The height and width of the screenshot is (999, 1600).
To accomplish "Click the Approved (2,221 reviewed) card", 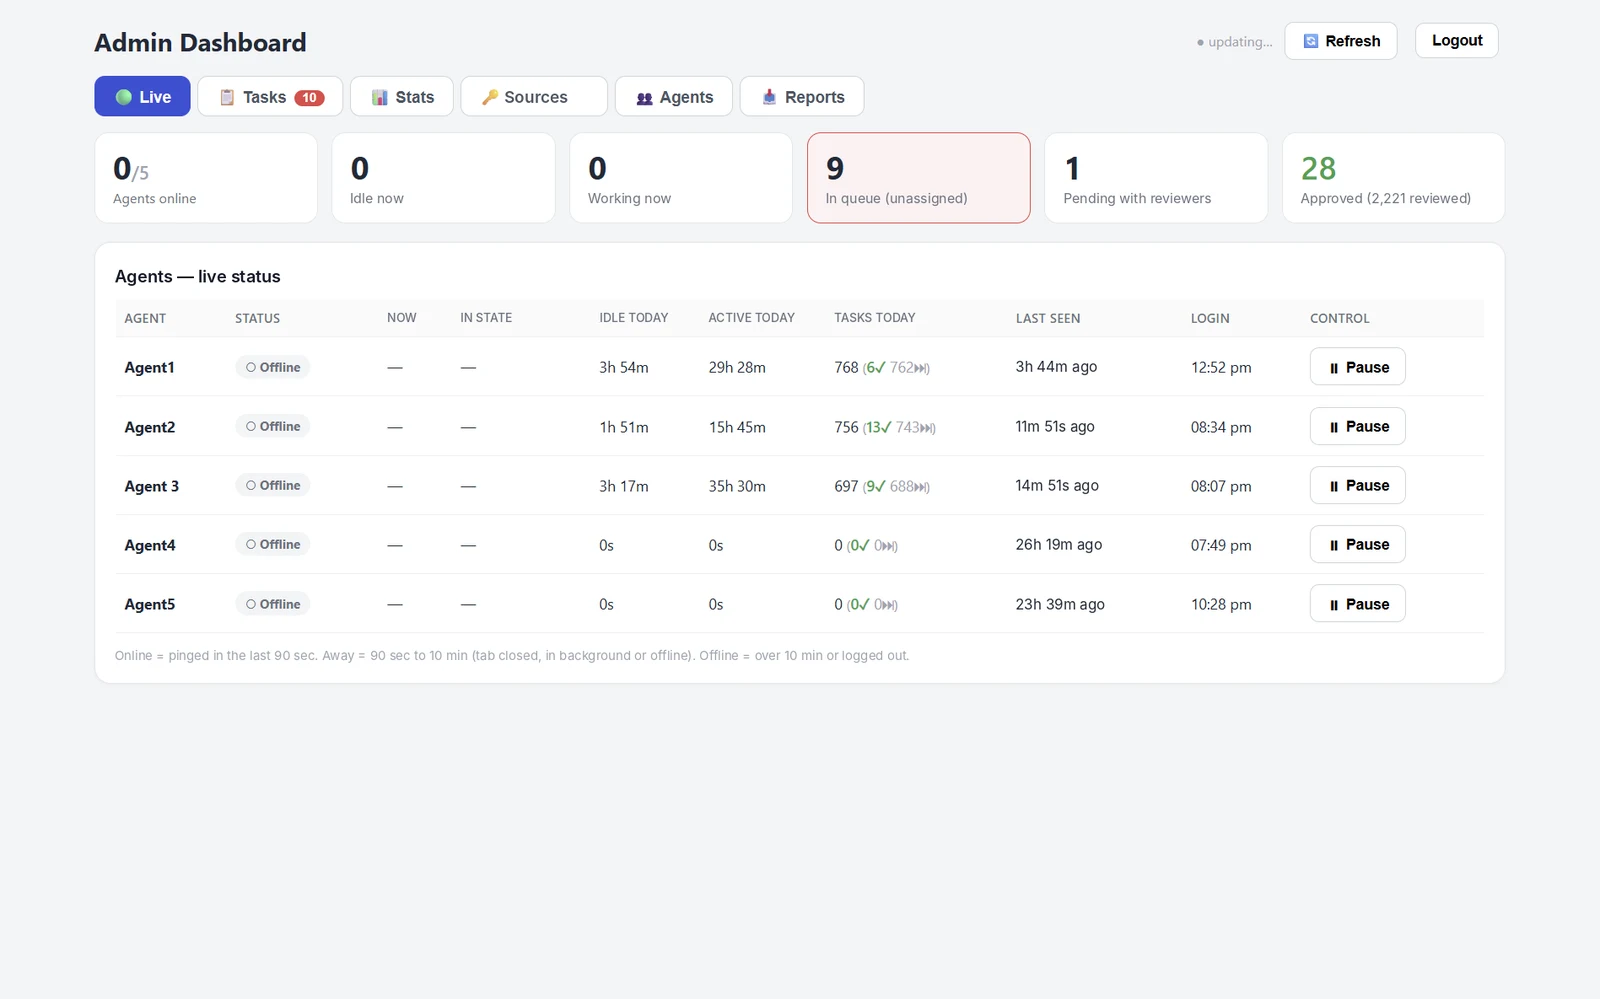I will click(x=1394, y=178).
